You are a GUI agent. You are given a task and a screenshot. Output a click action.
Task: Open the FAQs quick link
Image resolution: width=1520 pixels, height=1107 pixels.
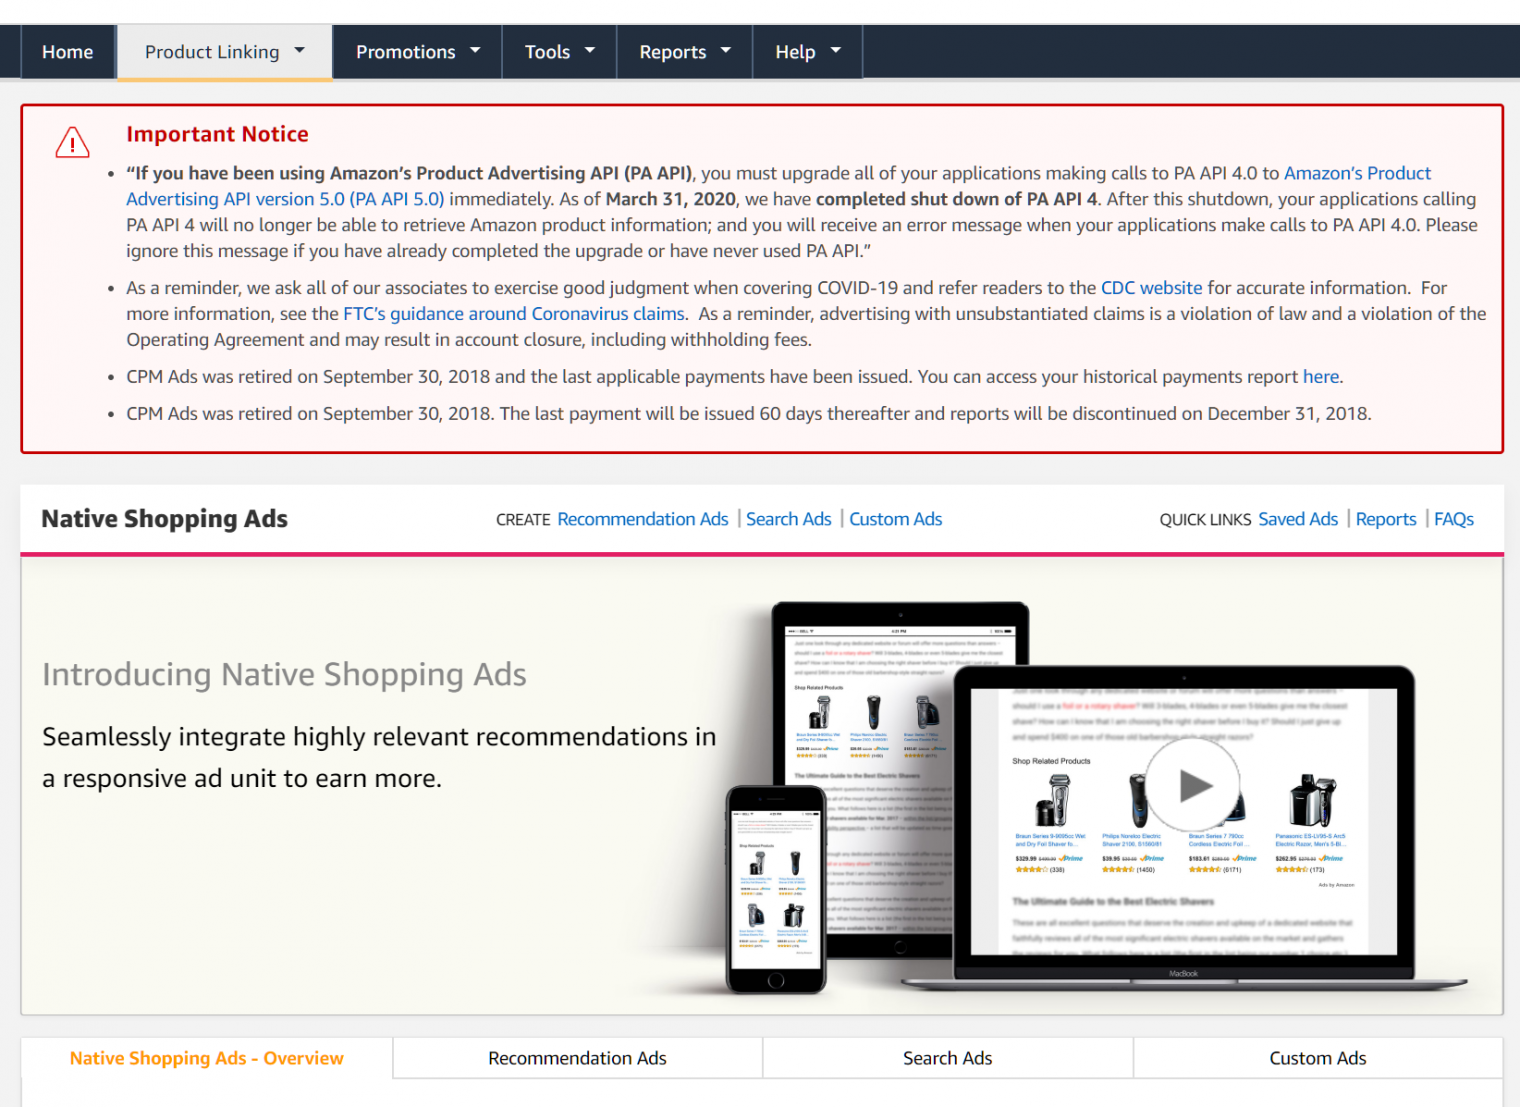pos(1454,519)
